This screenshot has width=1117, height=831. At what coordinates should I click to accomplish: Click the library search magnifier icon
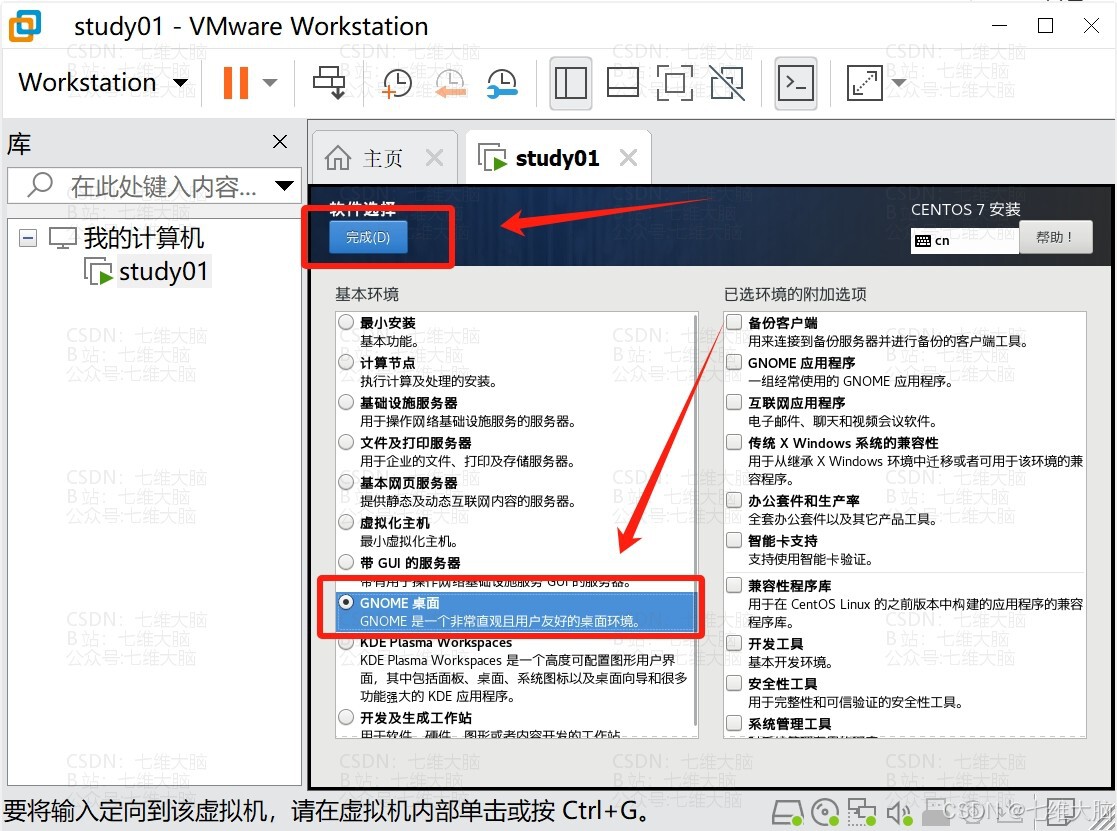pos(40,185)
